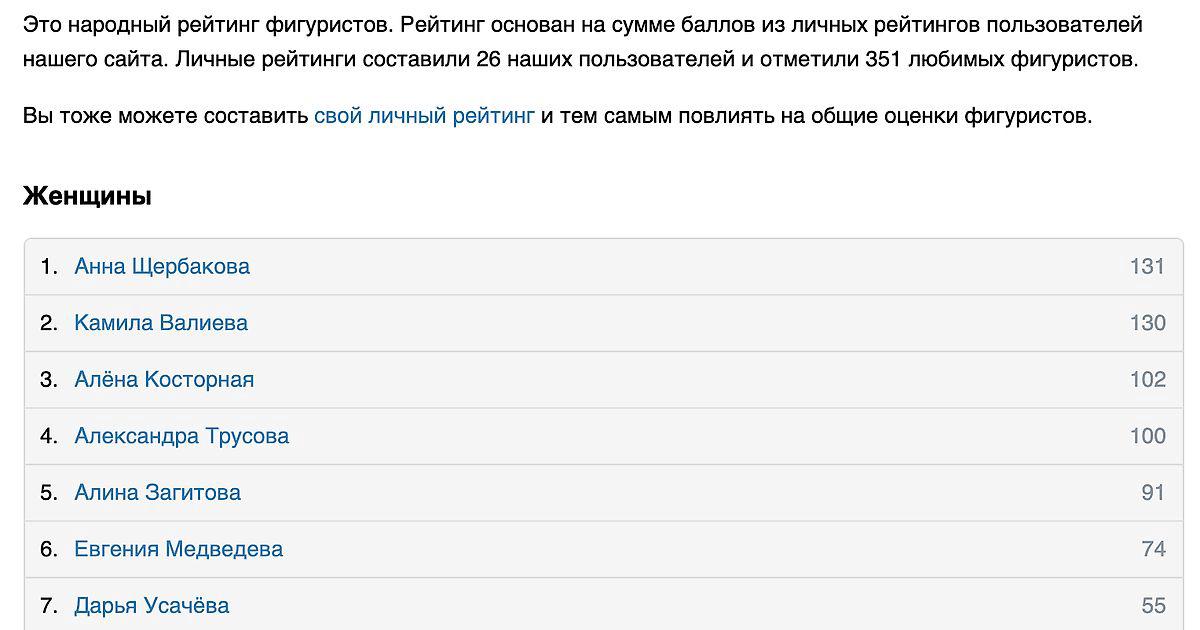
Task: Click the "Женщины" section heading
Action: pos(87,196)
